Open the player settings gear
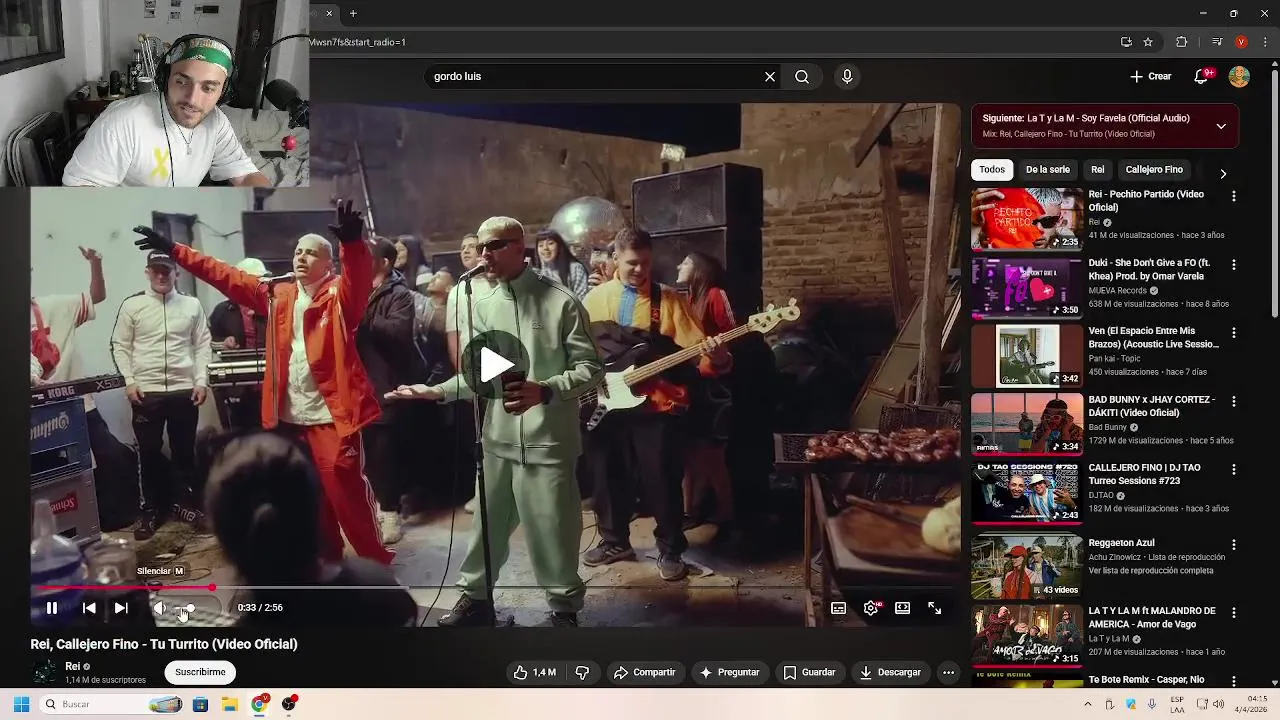 pos(871,608)
